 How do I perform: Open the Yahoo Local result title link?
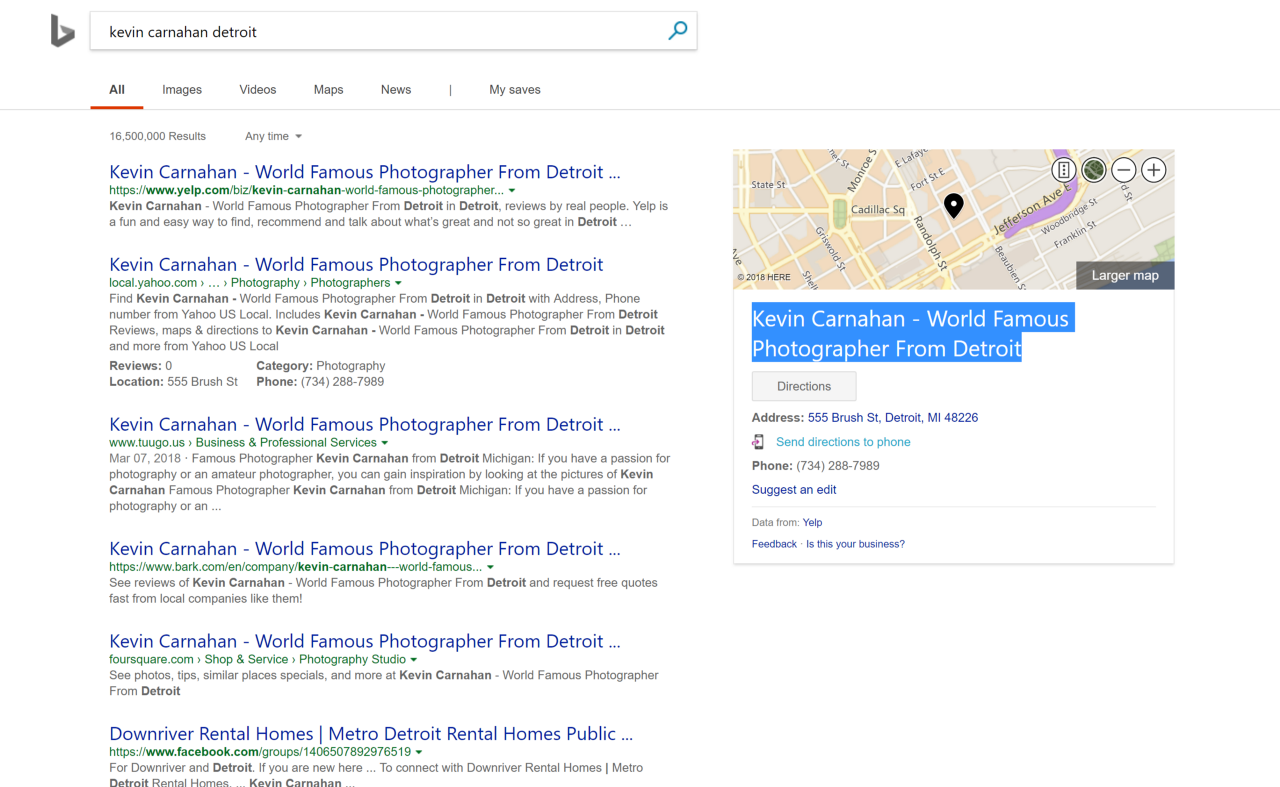tap(356, 265)
